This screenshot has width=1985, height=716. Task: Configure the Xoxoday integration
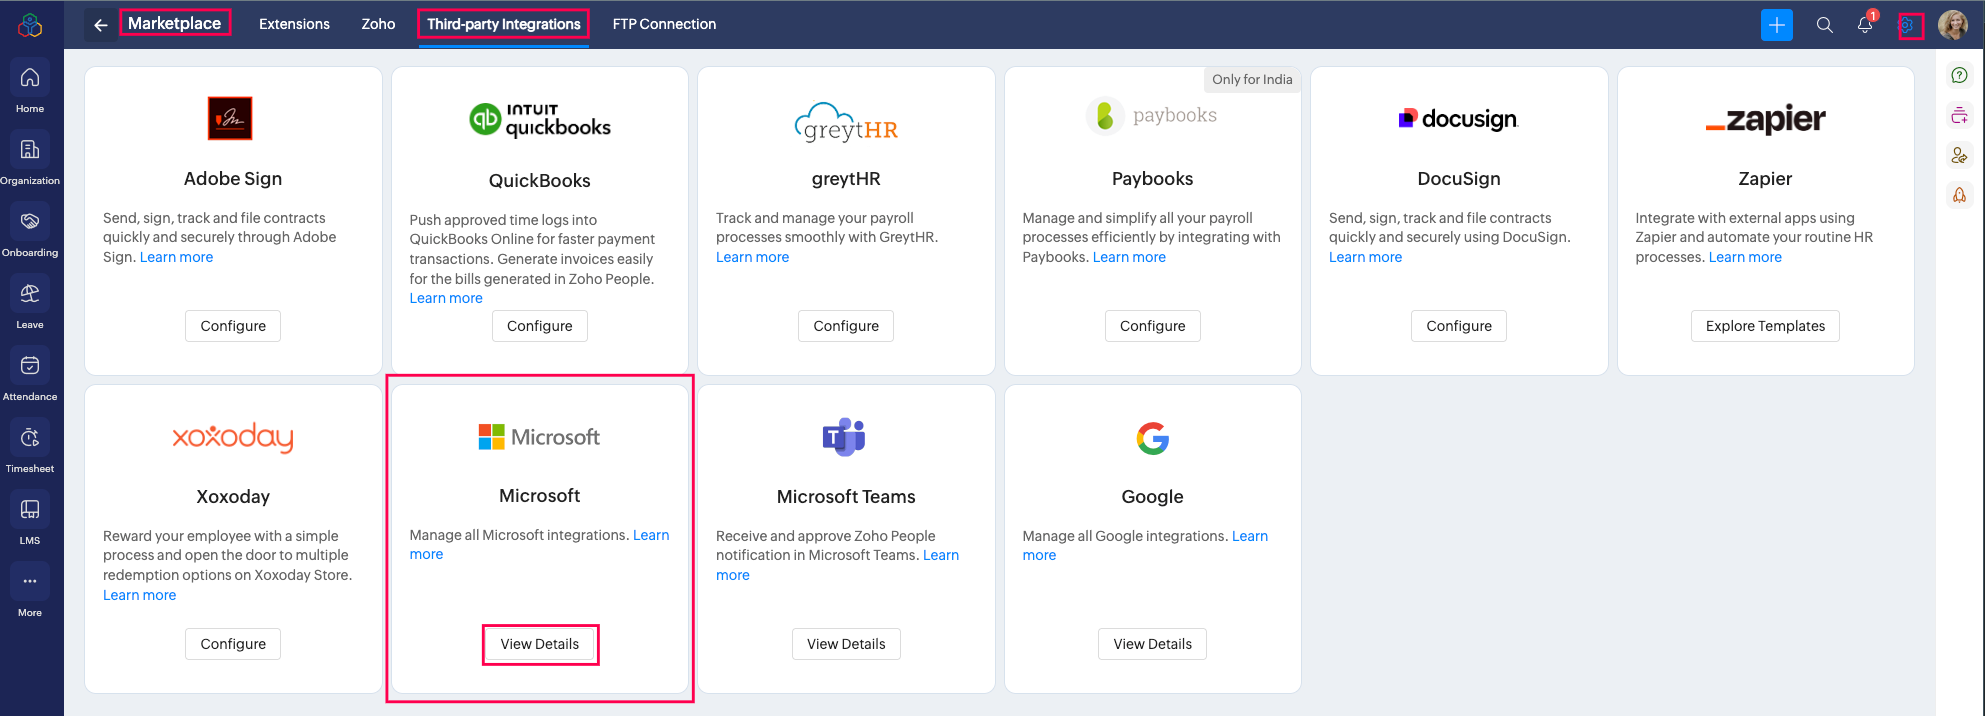233,644
